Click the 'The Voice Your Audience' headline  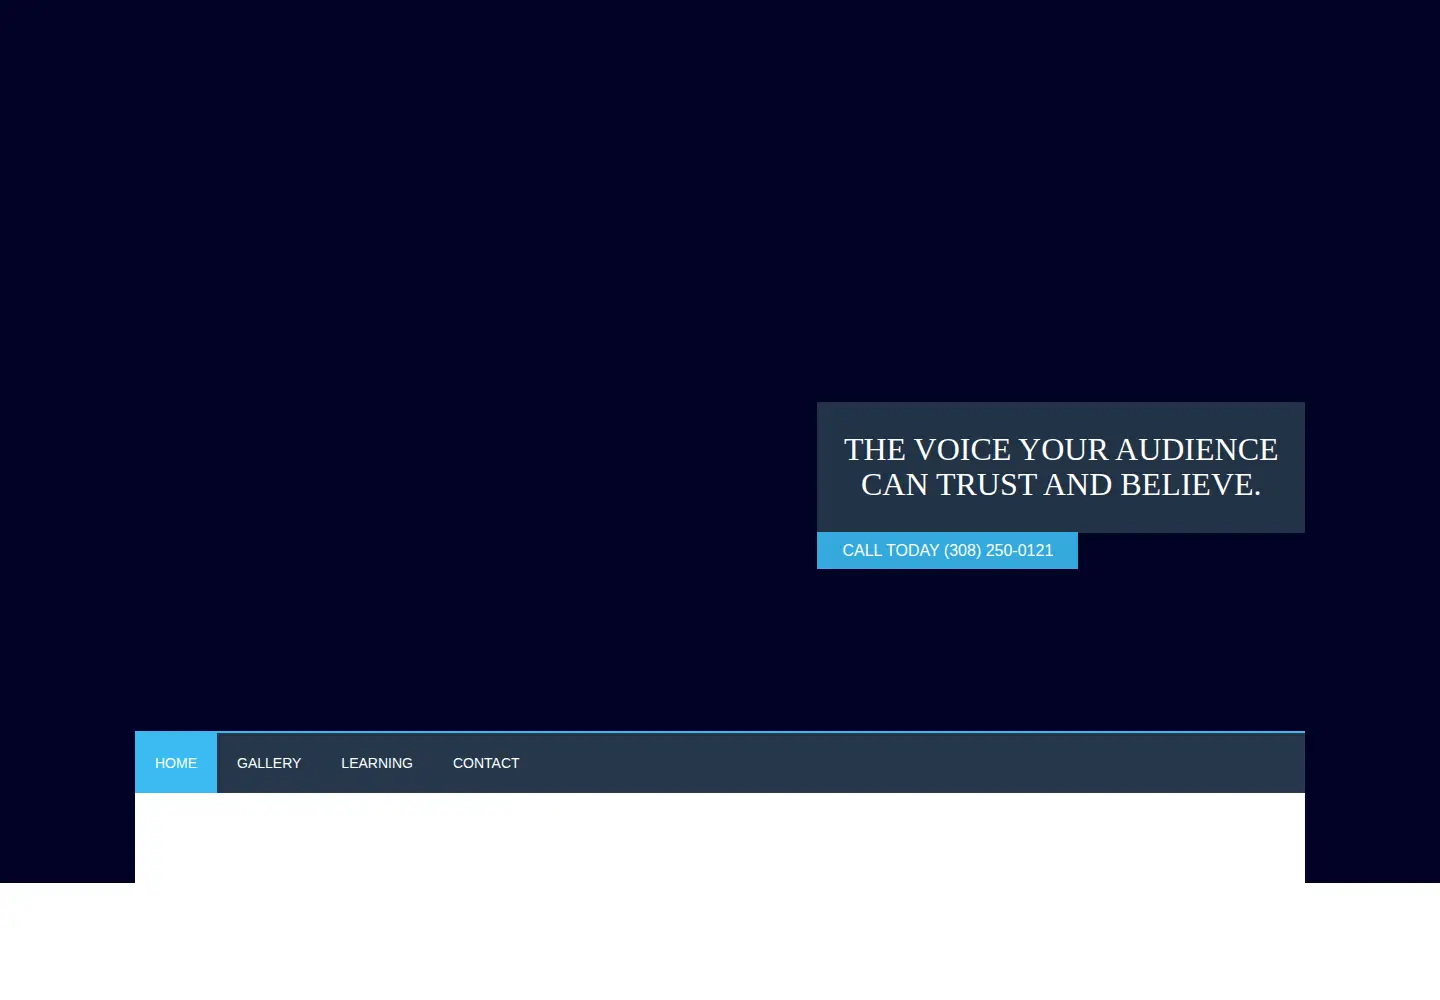tap(1061, 467)
